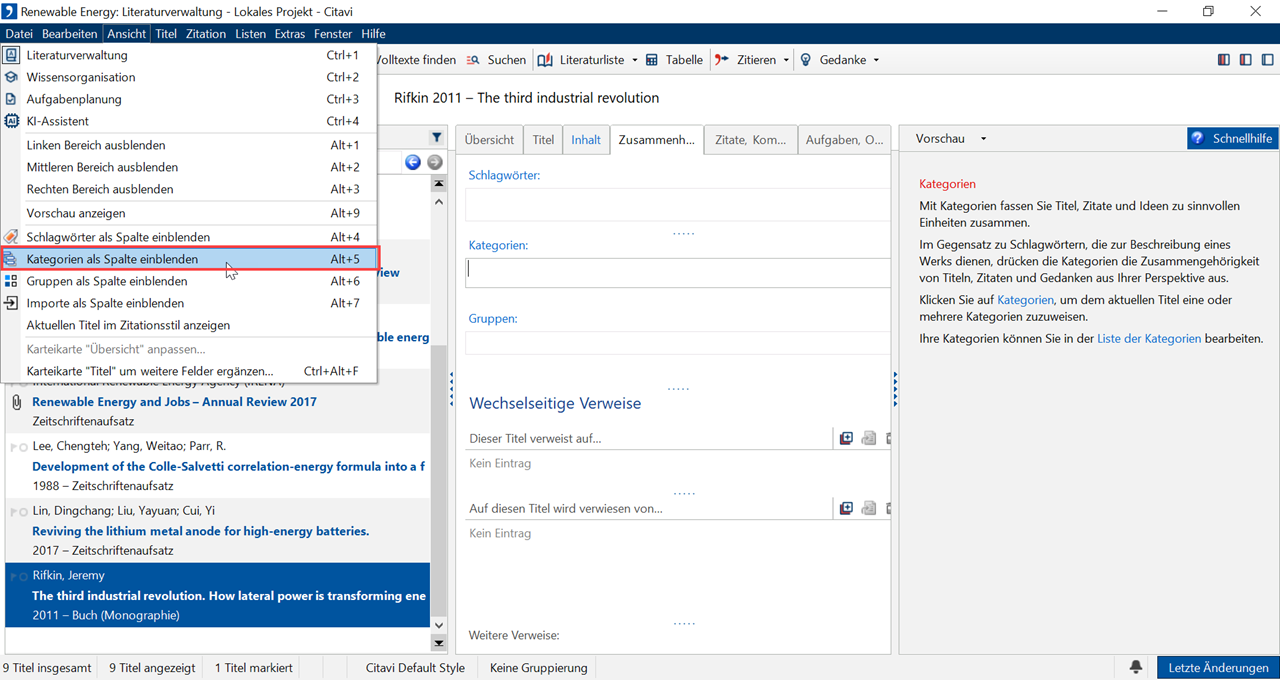This screenshot has height=680, width=1280.
Task: Click the paperclip icon beside Renewable Energy and Jobs
Action: click(16, 402)
